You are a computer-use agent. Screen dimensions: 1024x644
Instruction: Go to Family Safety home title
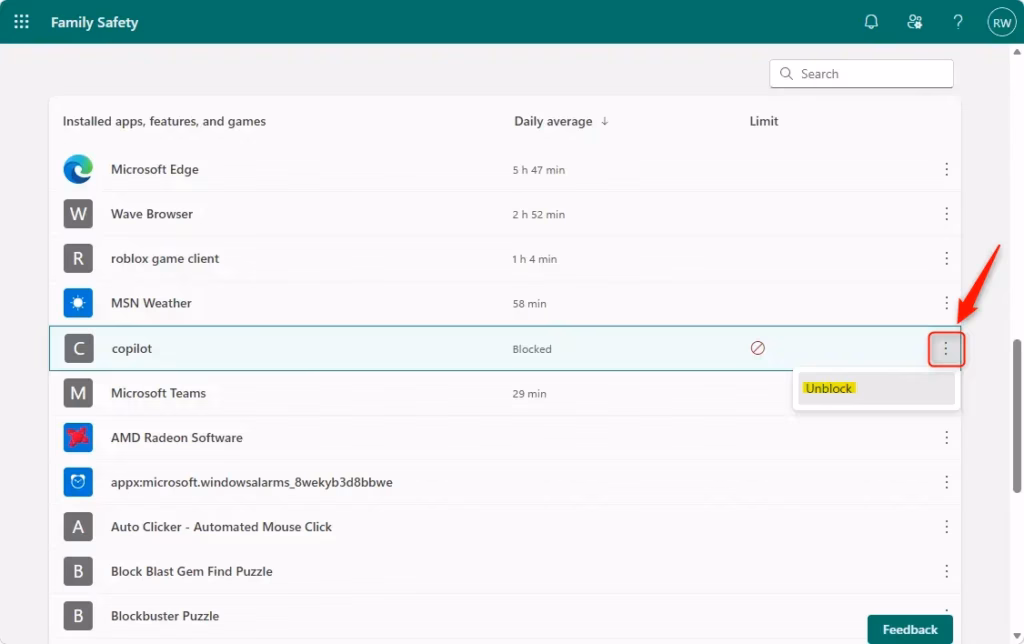(x=95, y=22)
